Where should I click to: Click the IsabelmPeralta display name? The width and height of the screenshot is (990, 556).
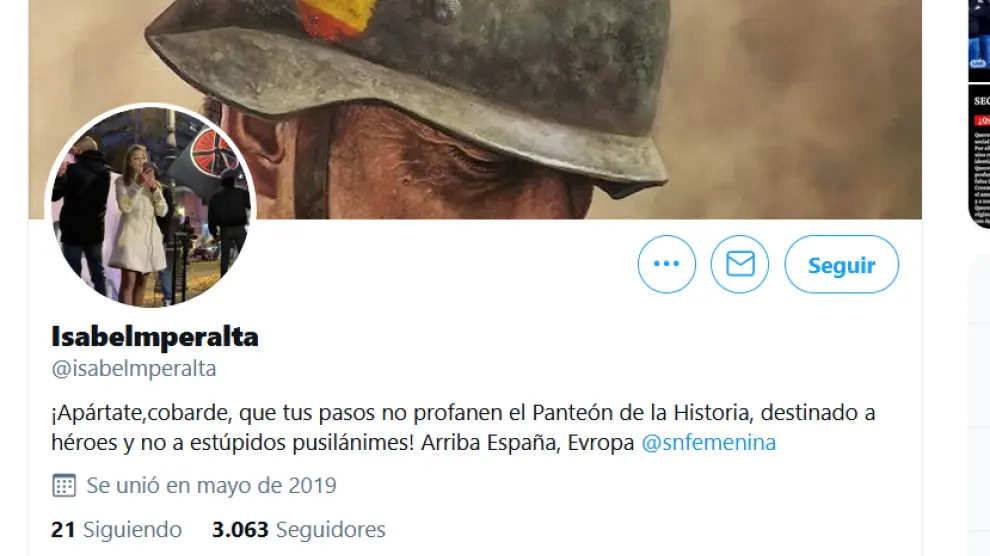point(155,336)
